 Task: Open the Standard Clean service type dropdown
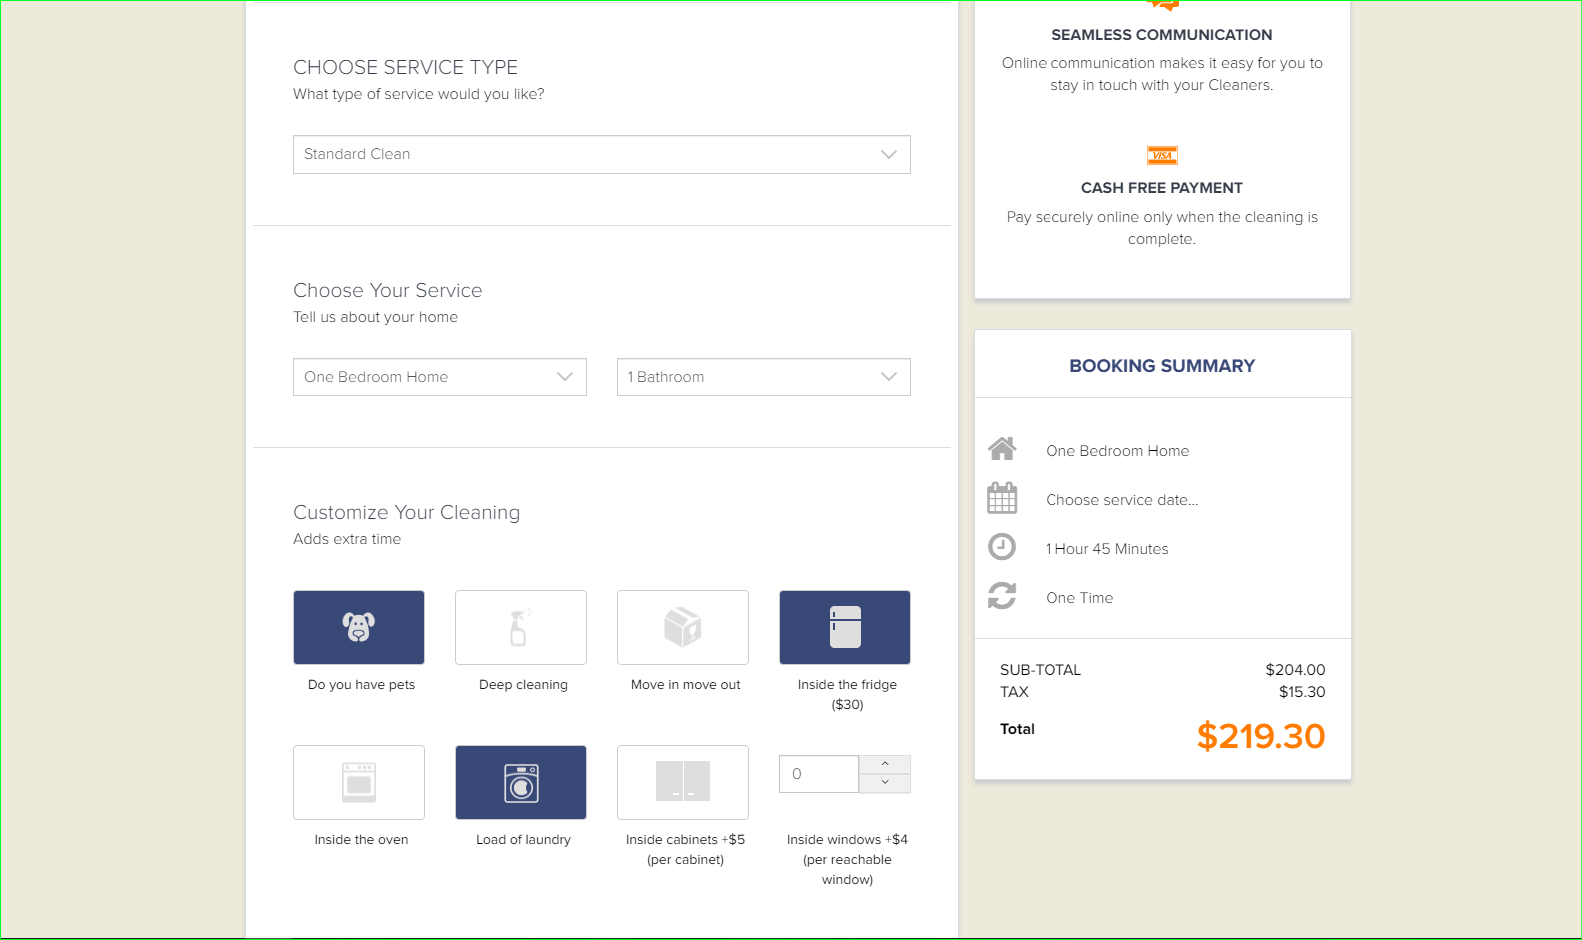(602, 154)
